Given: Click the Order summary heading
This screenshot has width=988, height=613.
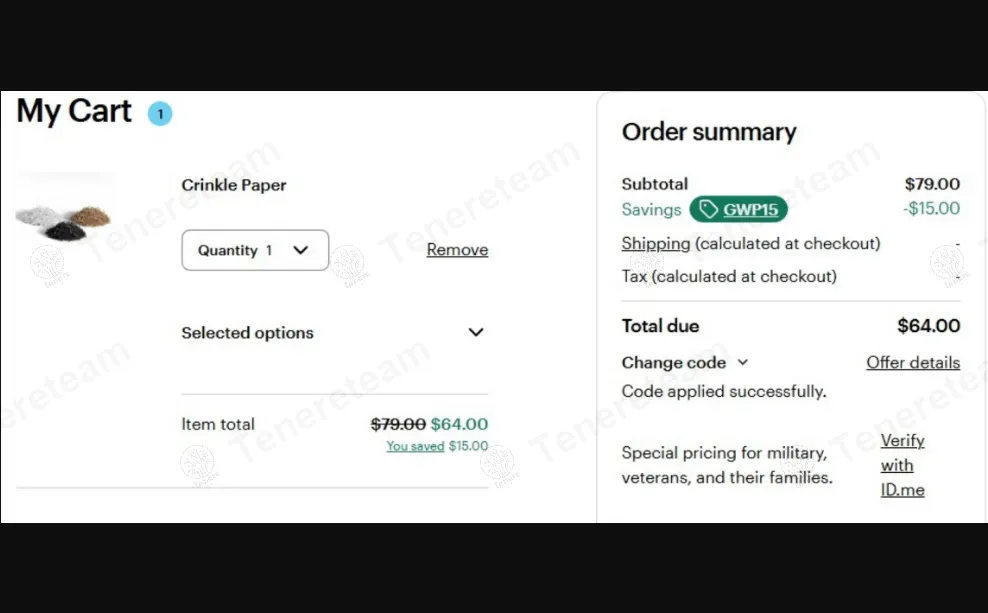Looking at the screenshot, I should [709, 132].
